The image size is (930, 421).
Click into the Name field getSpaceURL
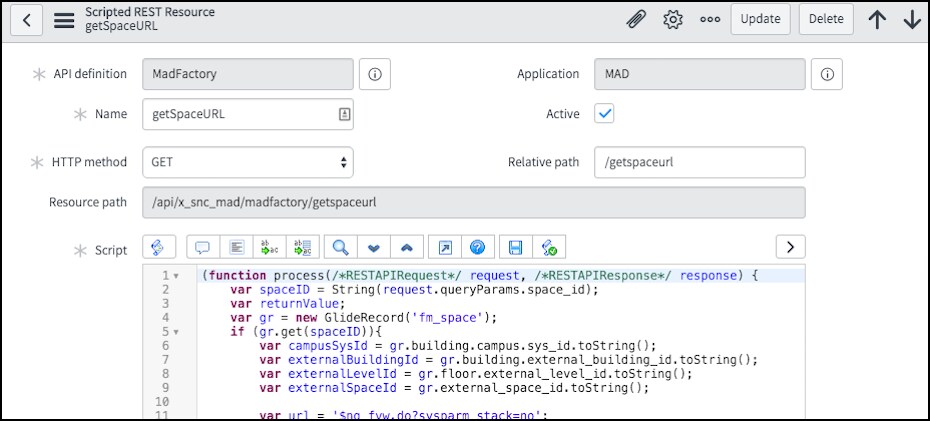click(x=248, y=114)
